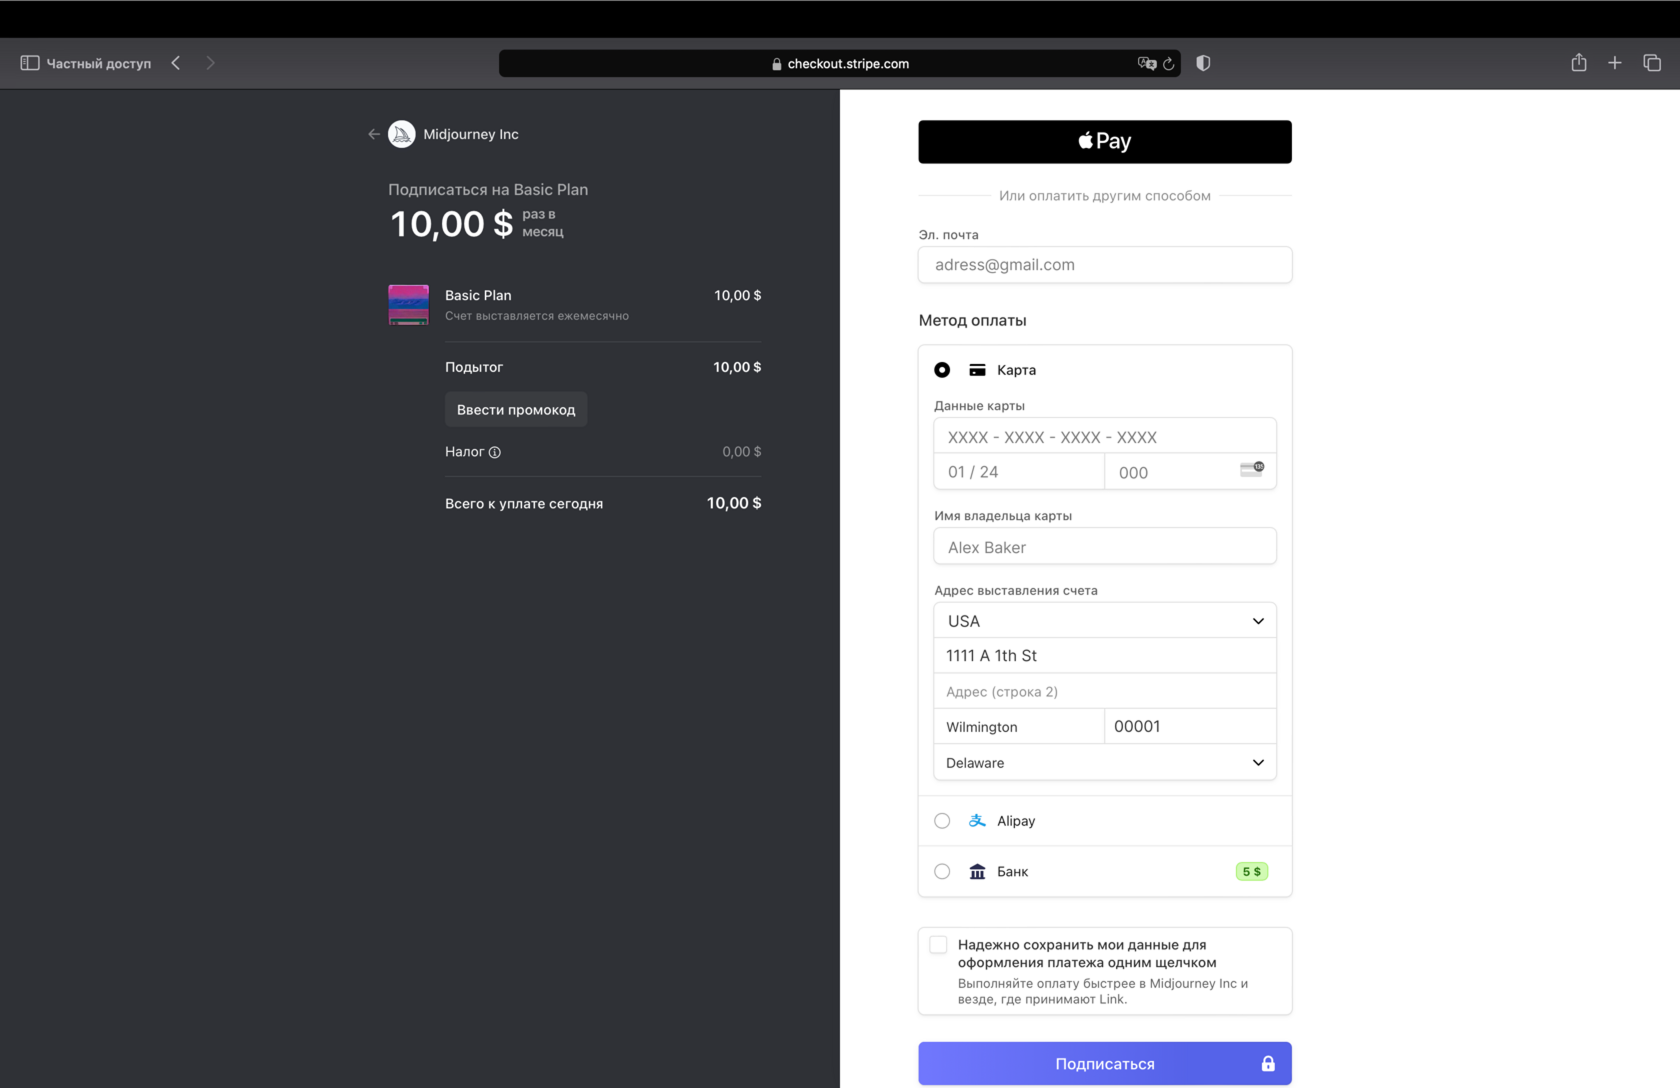Select the Банк radio button
Screen dimensions: 1680x1088
(942, 872)
